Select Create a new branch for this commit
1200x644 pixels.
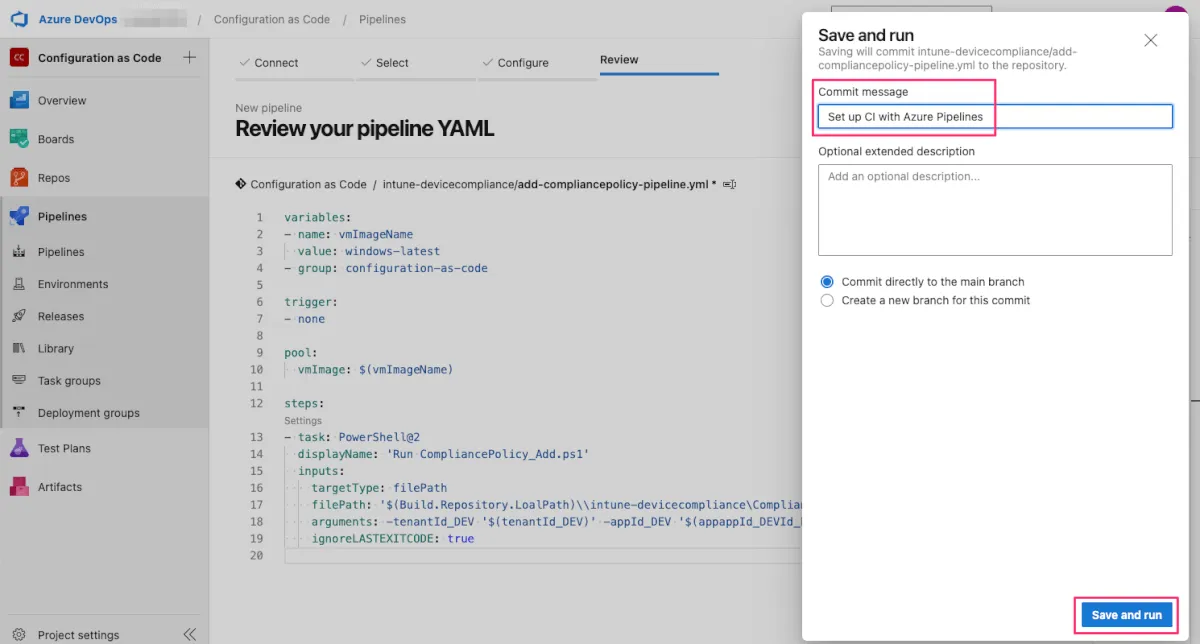(827, 300)
